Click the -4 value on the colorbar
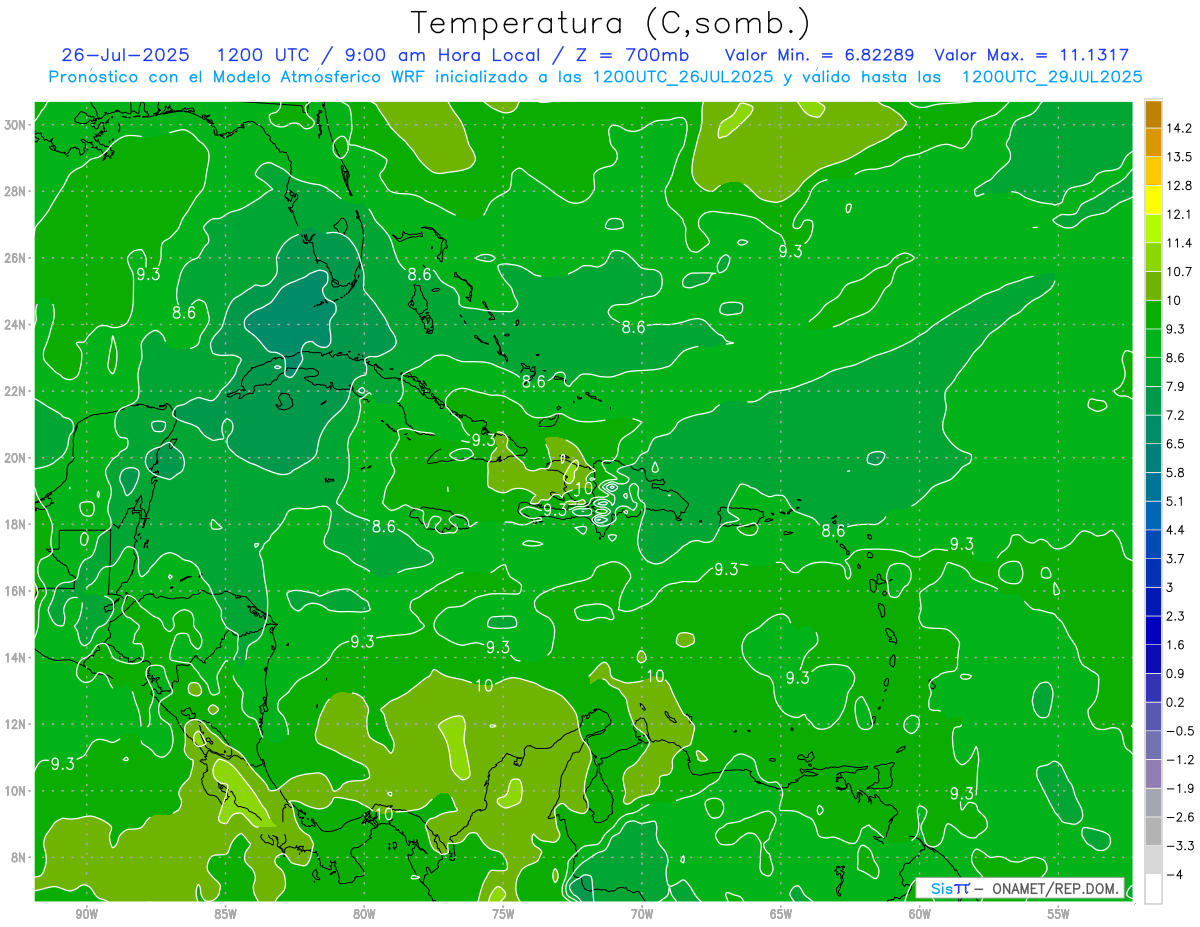Screen dimensions: 1200x927 point(1176,874)
